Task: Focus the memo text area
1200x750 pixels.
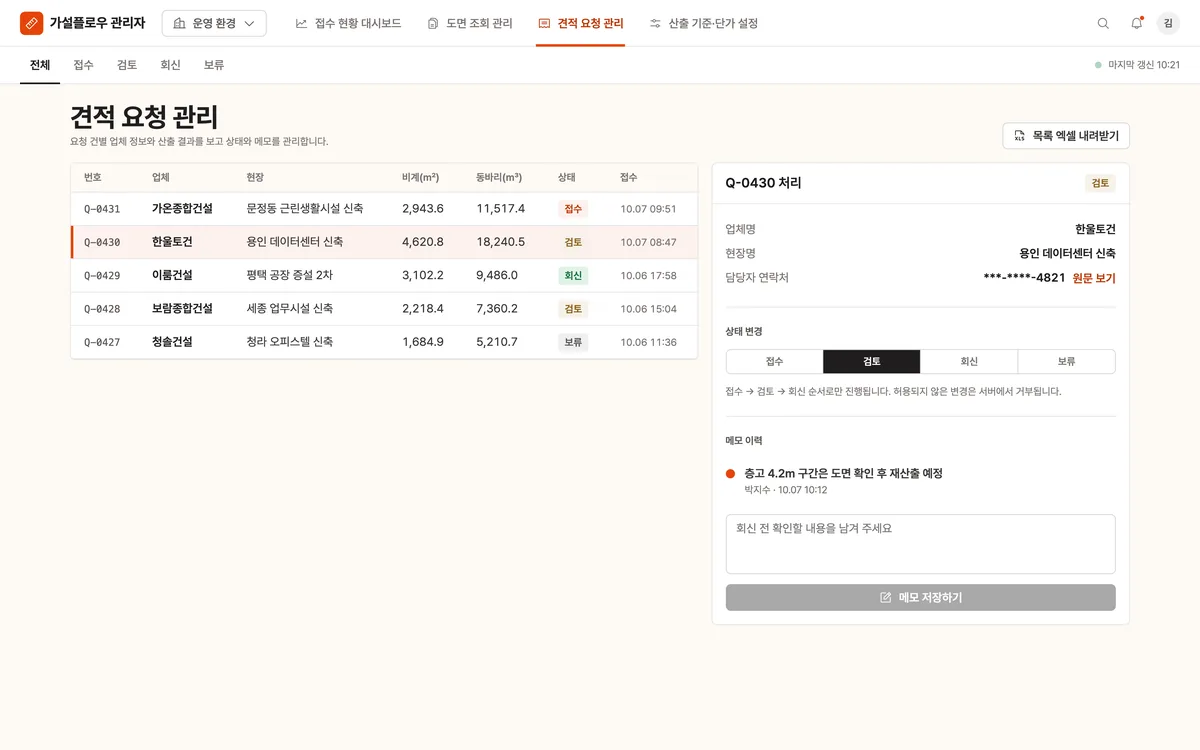Action: 920,544
